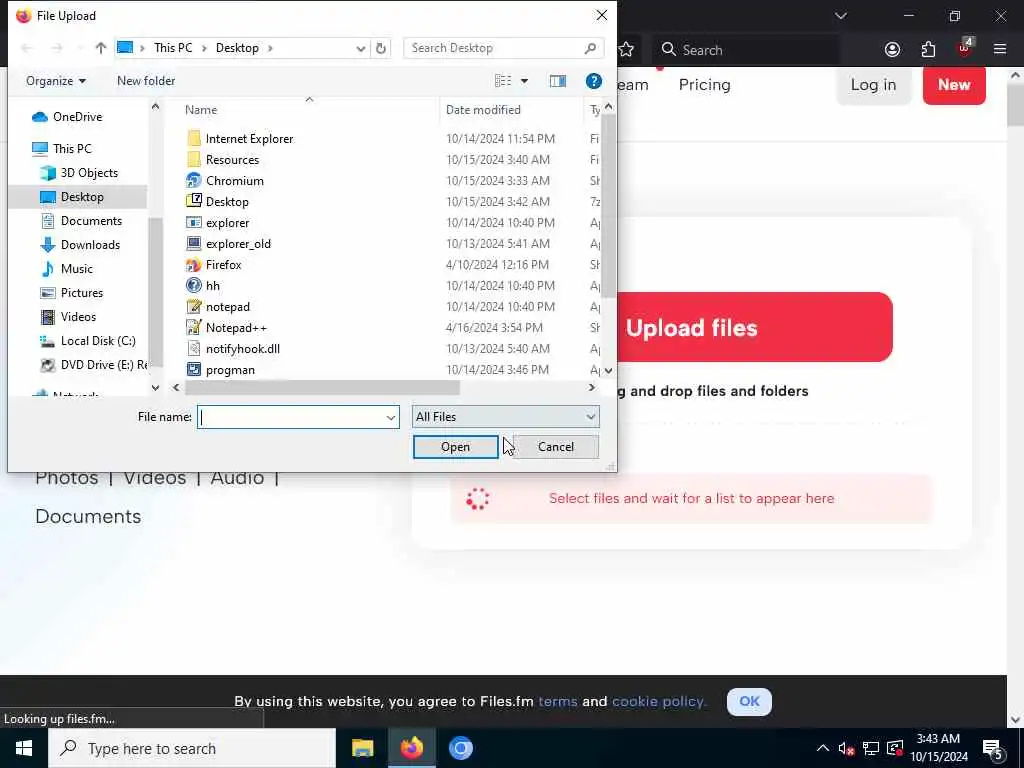Select the Resources folder icon
Viewport: 1024px width, 768px height.
click(193, 159)
